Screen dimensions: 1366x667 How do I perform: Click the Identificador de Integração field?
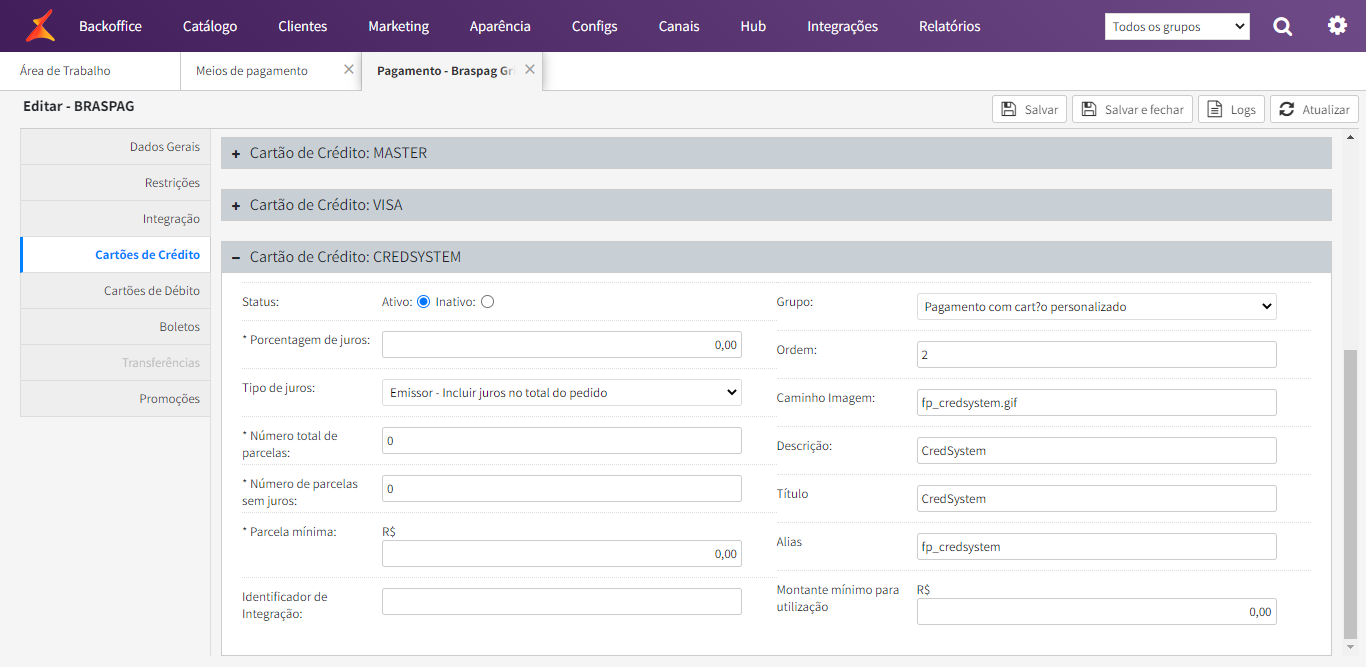562,601
